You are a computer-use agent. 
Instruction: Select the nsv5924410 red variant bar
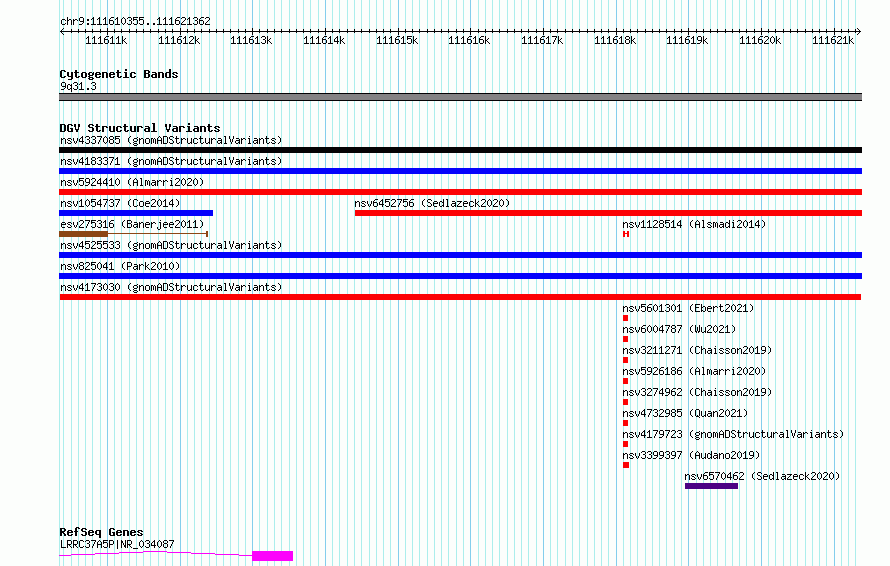460,192
